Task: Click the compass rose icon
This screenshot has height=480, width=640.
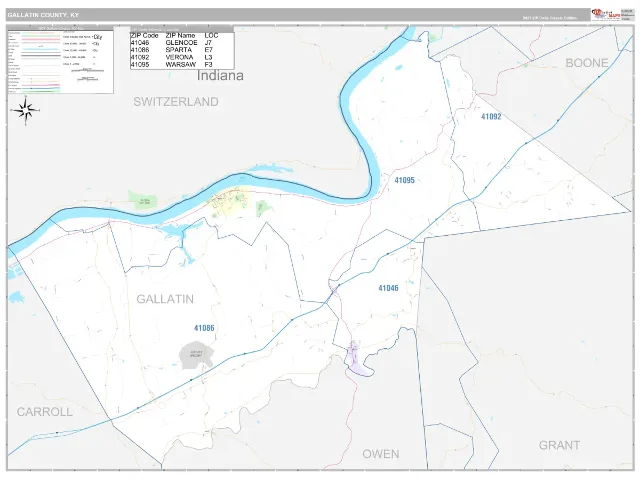Action: click(x=25, y=111)
